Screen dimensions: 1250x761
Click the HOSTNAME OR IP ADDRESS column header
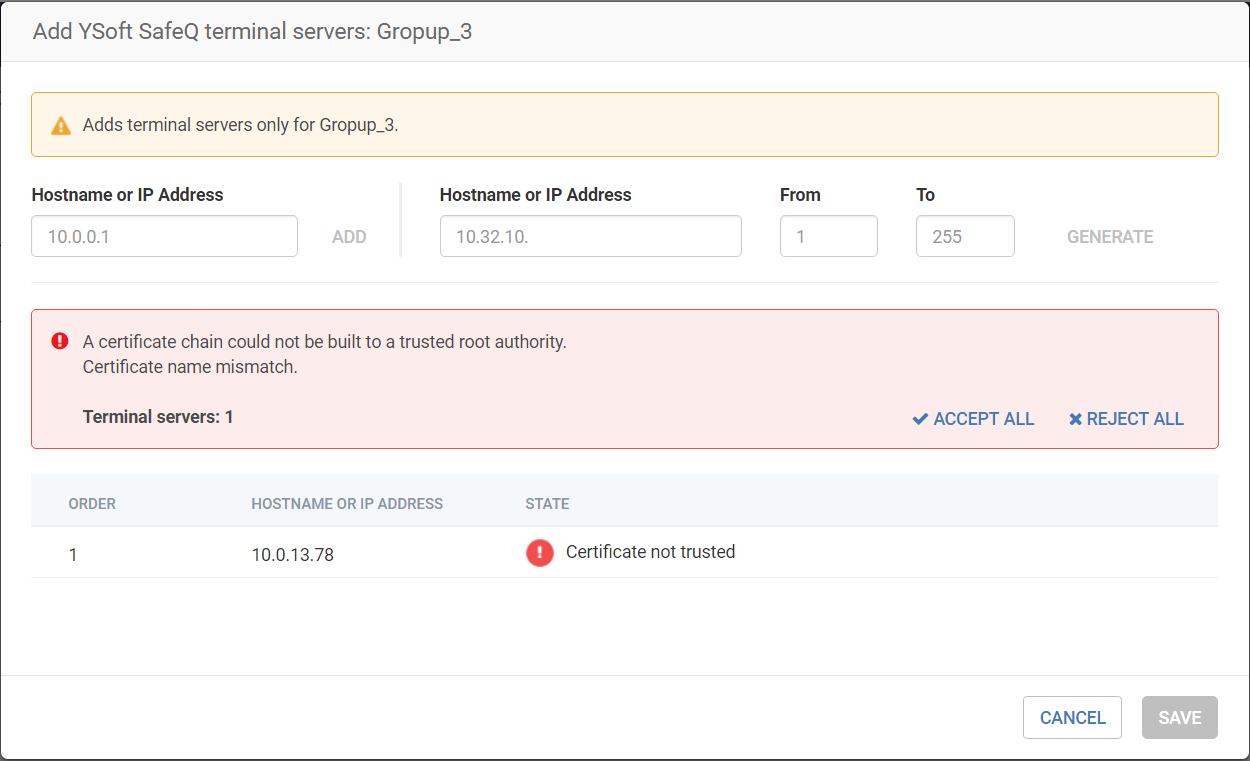[347, 504]
